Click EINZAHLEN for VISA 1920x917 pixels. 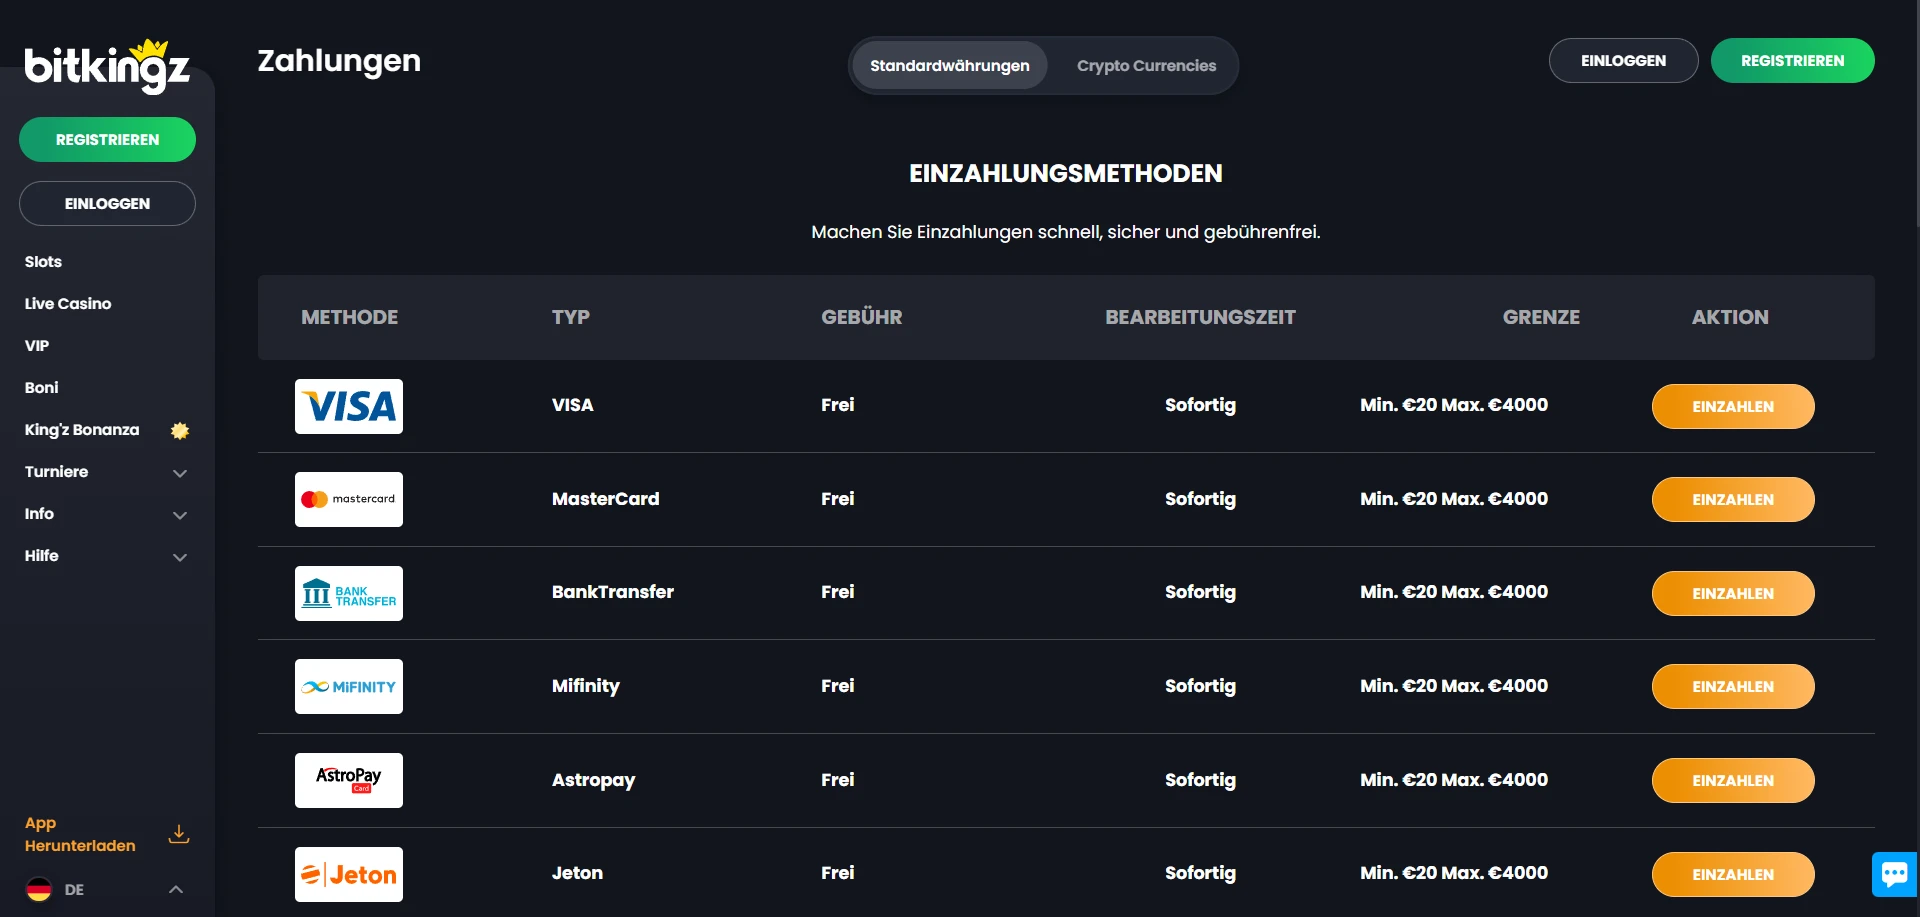[x=1733, y=406]
